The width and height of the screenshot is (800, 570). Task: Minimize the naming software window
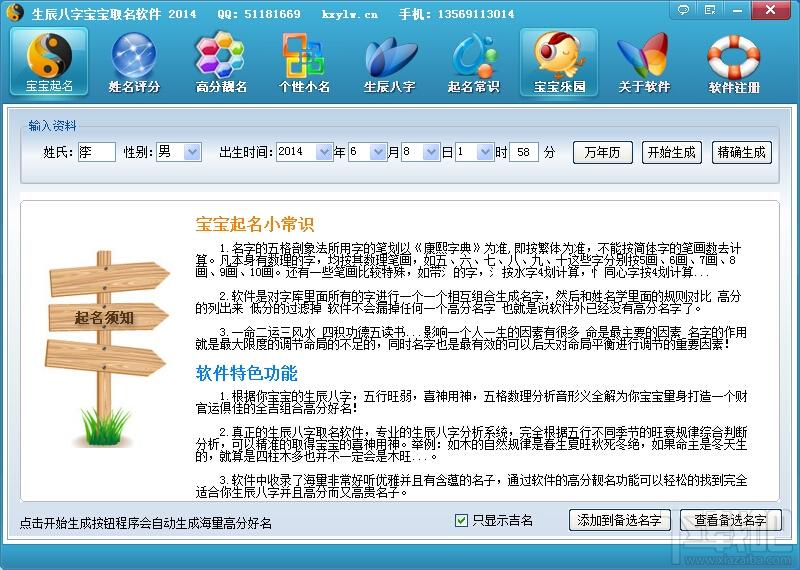[737, 10]
